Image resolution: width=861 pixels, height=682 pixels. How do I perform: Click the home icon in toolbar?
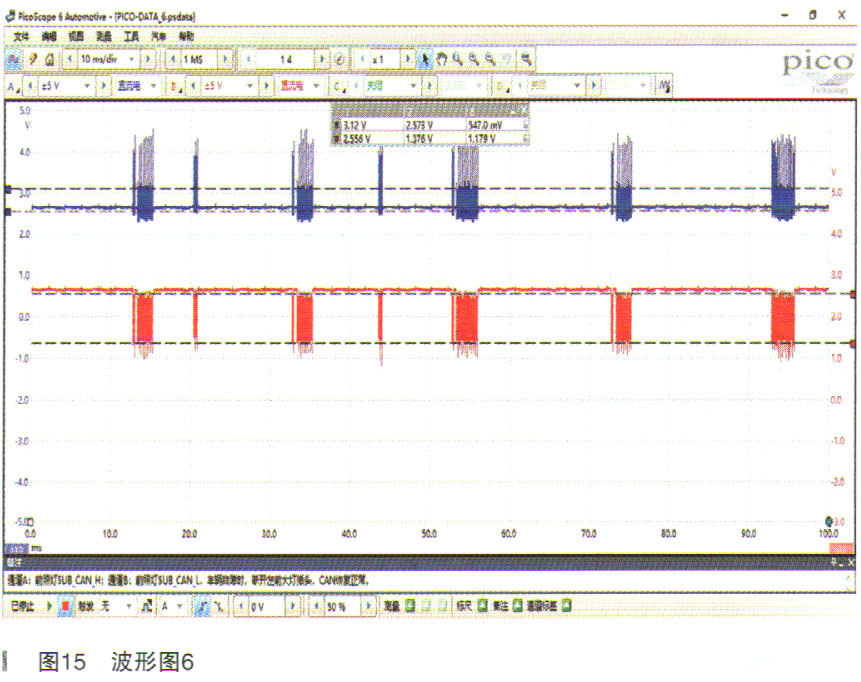(49, 59)
